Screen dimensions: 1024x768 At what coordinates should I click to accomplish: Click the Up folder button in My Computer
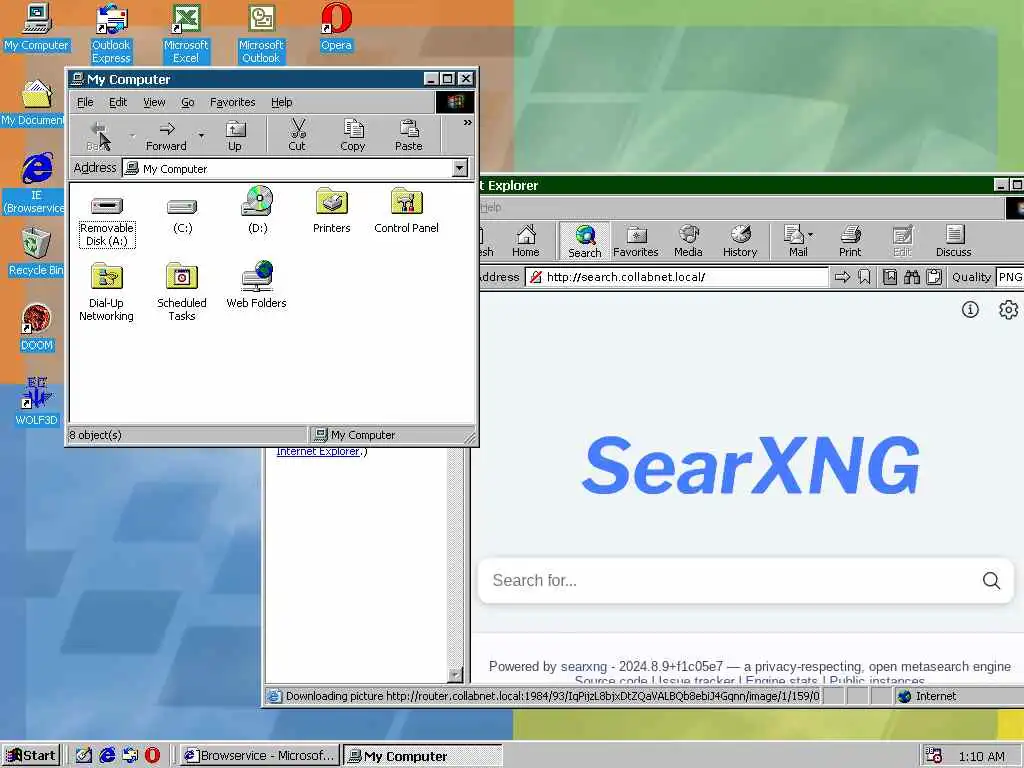coord(235,135)
